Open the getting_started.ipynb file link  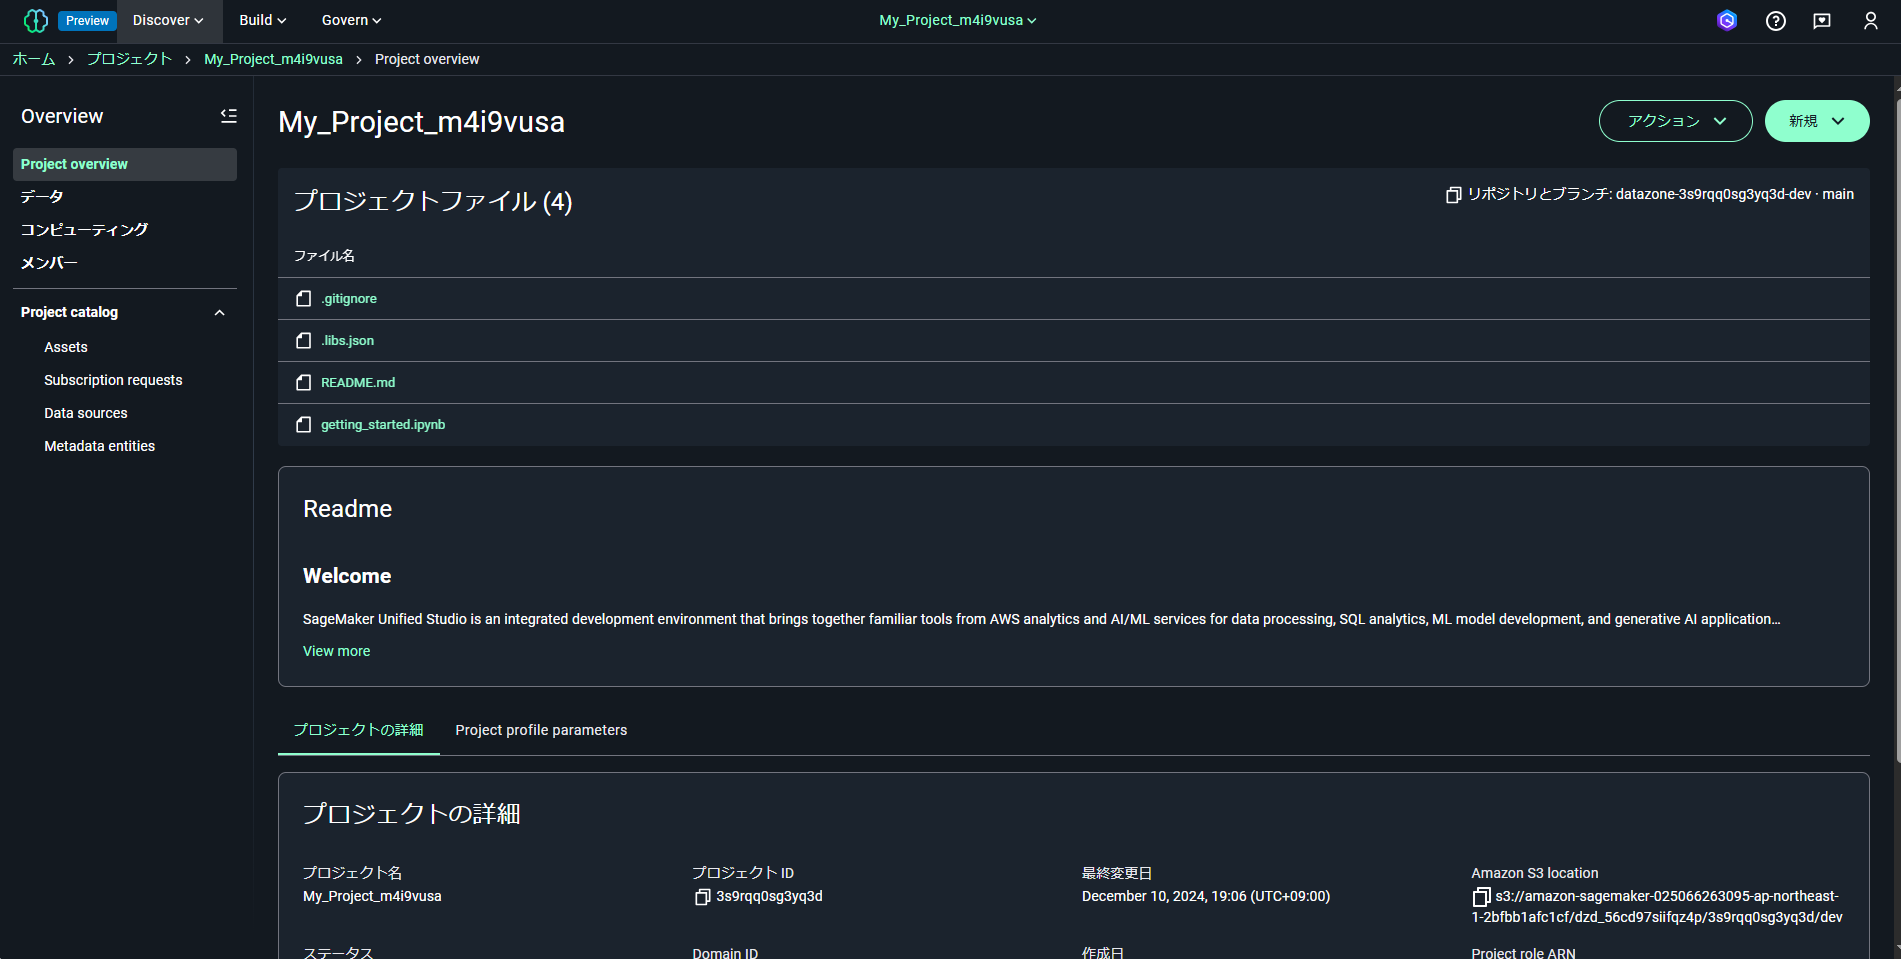pos(383,425)
